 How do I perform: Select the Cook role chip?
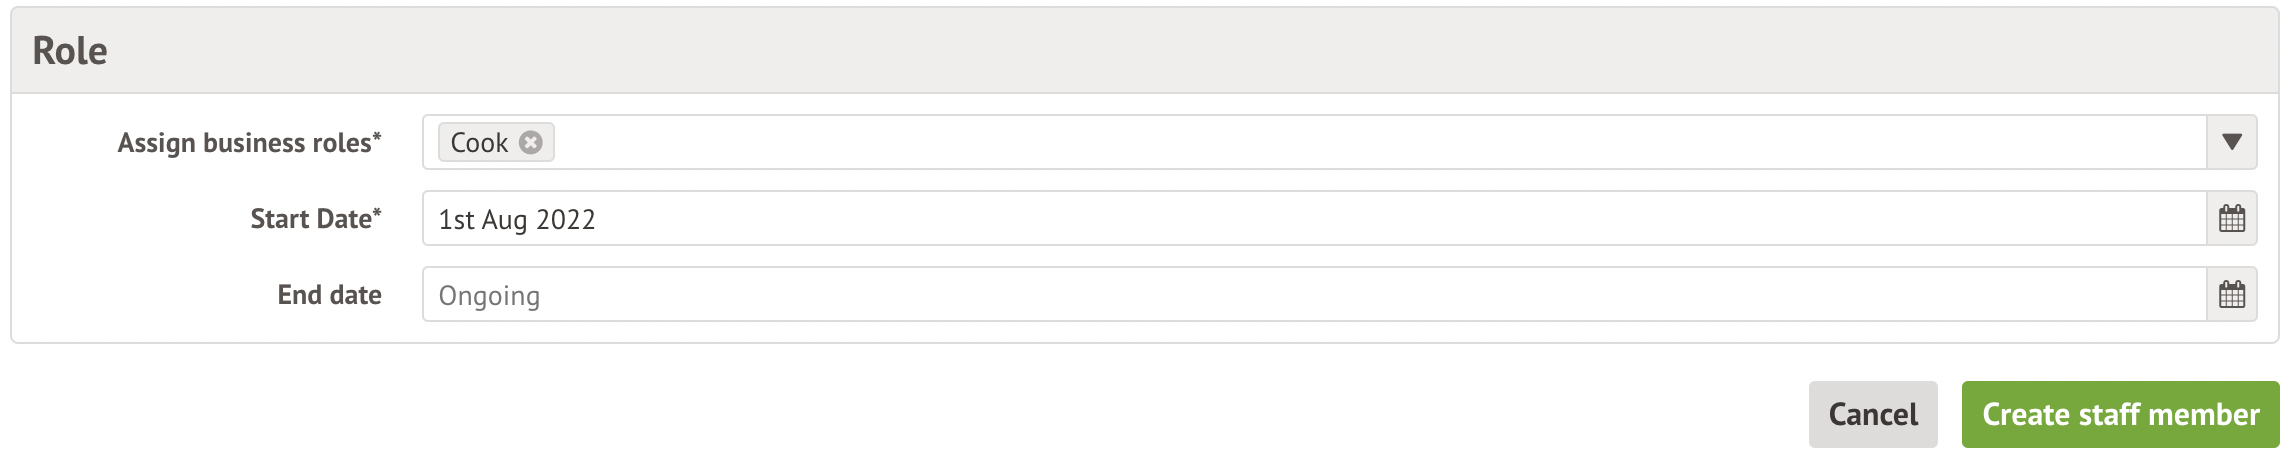point(495,143)
